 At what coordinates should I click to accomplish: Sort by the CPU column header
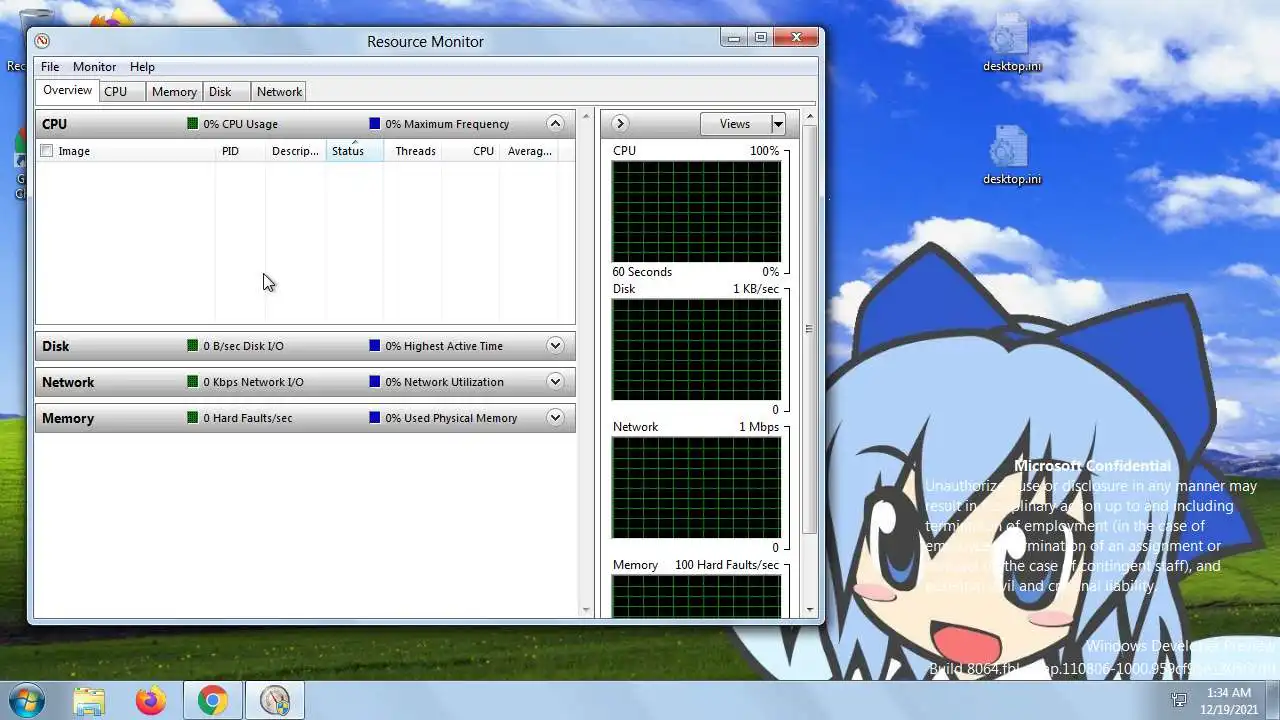(471, 151)
